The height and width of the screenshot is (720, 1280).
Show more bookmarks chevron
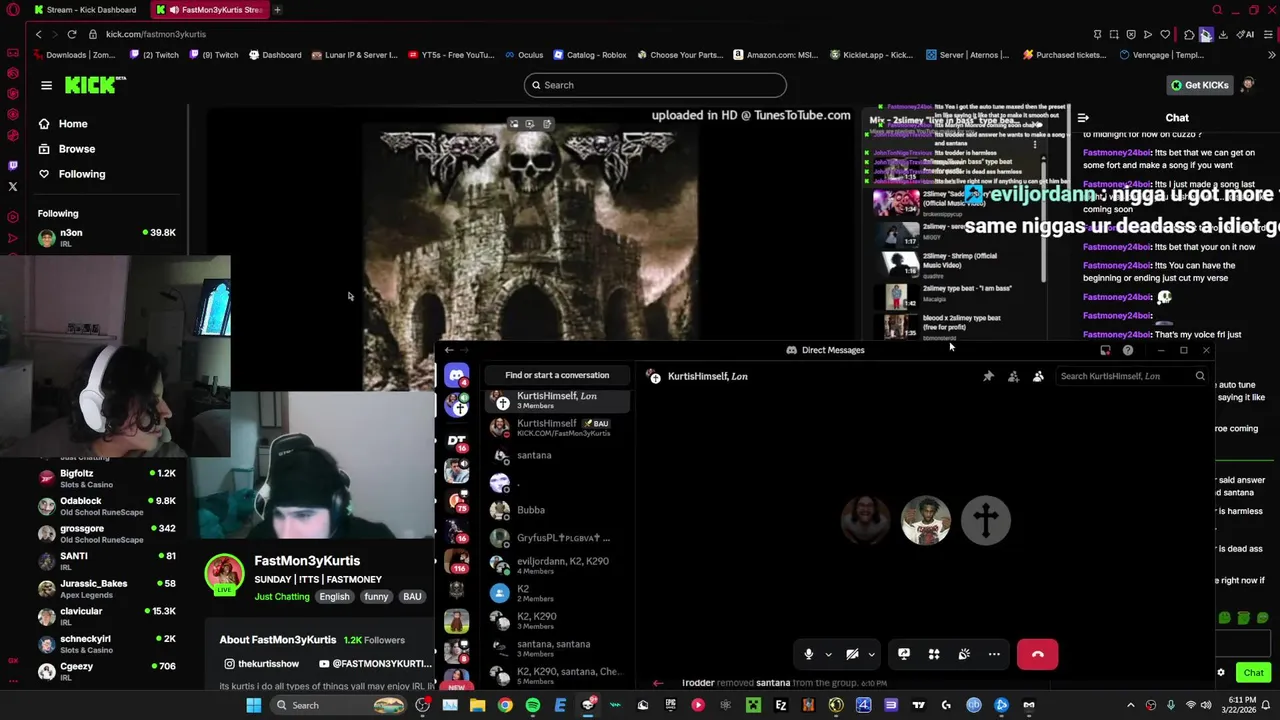coord(1271,55)
